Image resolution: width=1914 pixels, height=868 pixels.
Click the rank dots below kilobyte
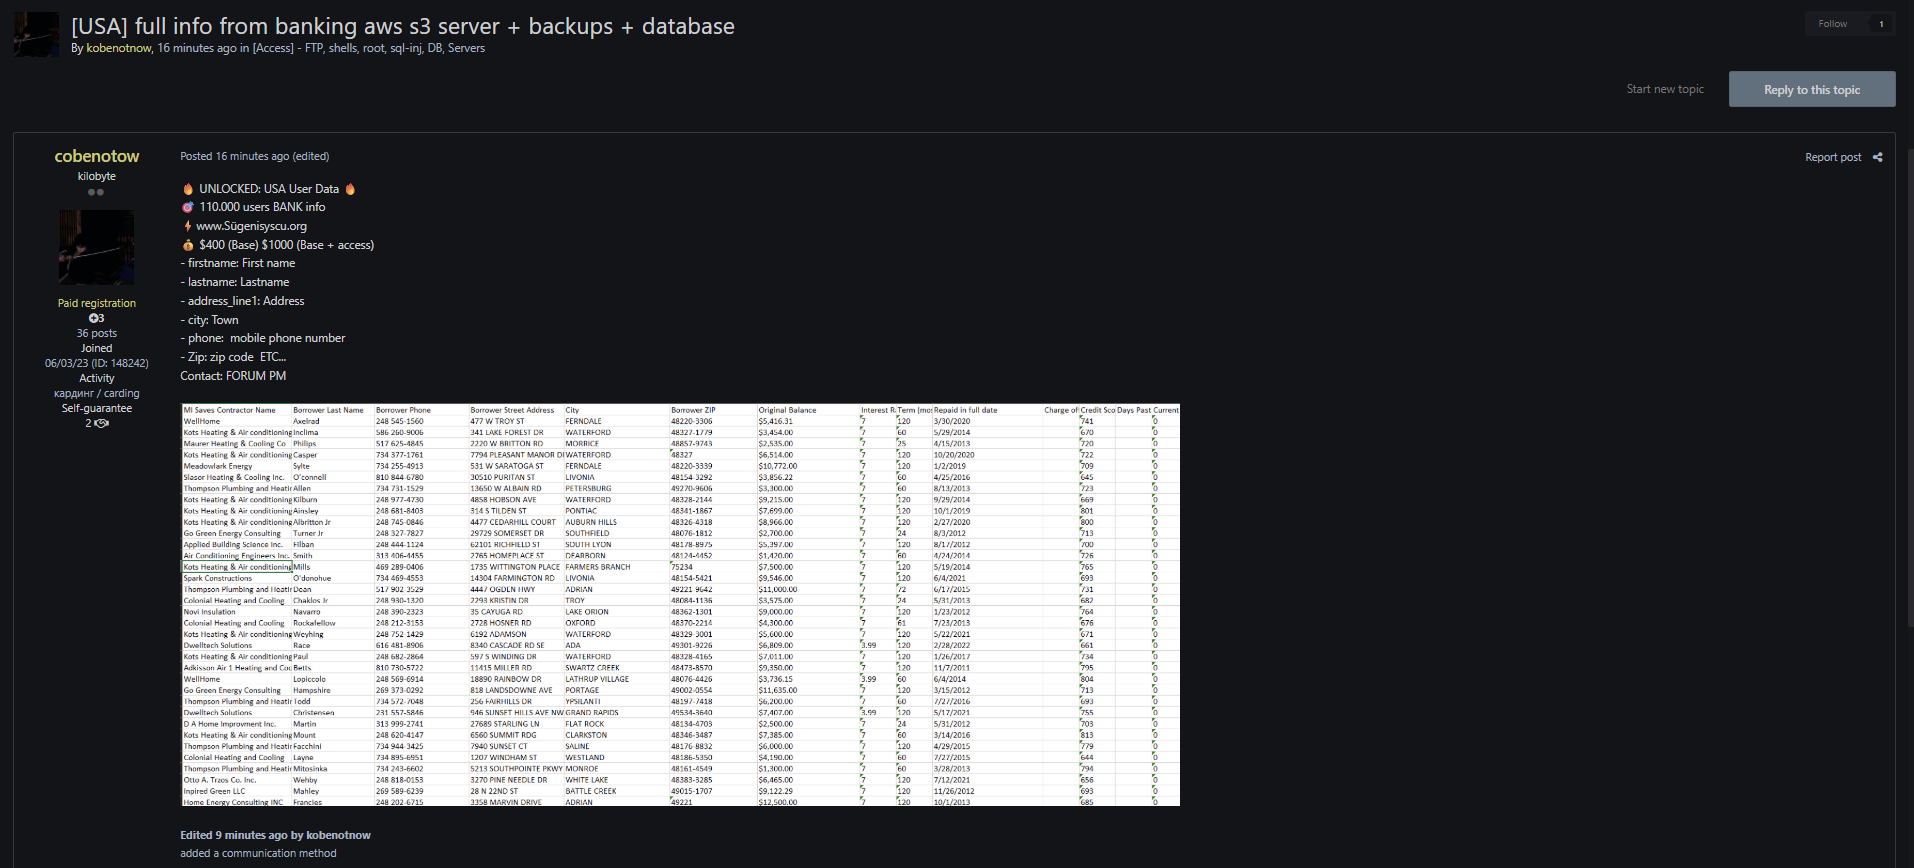click(96, 192)
